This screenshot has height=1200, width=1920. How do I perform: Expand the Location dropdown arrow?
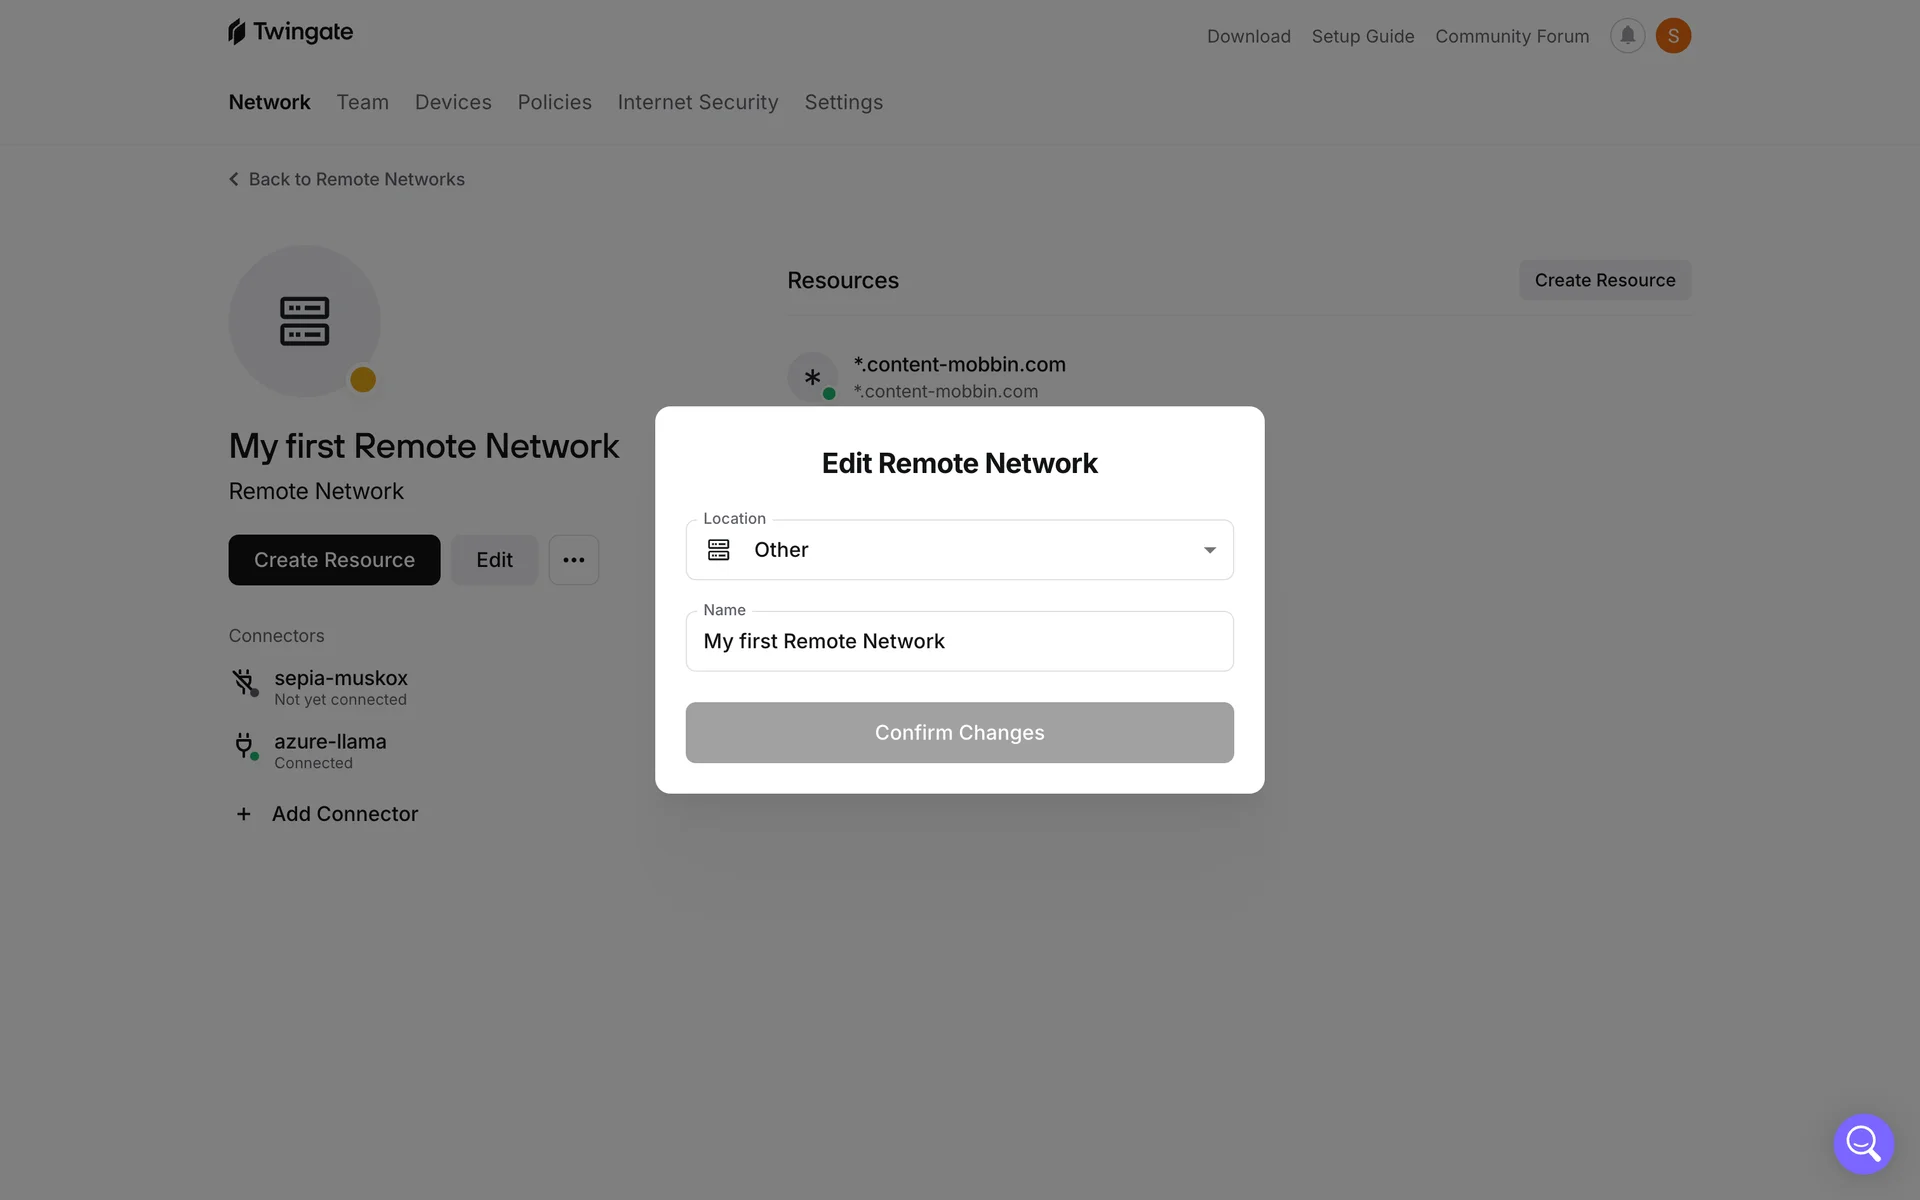[1209, 550]
